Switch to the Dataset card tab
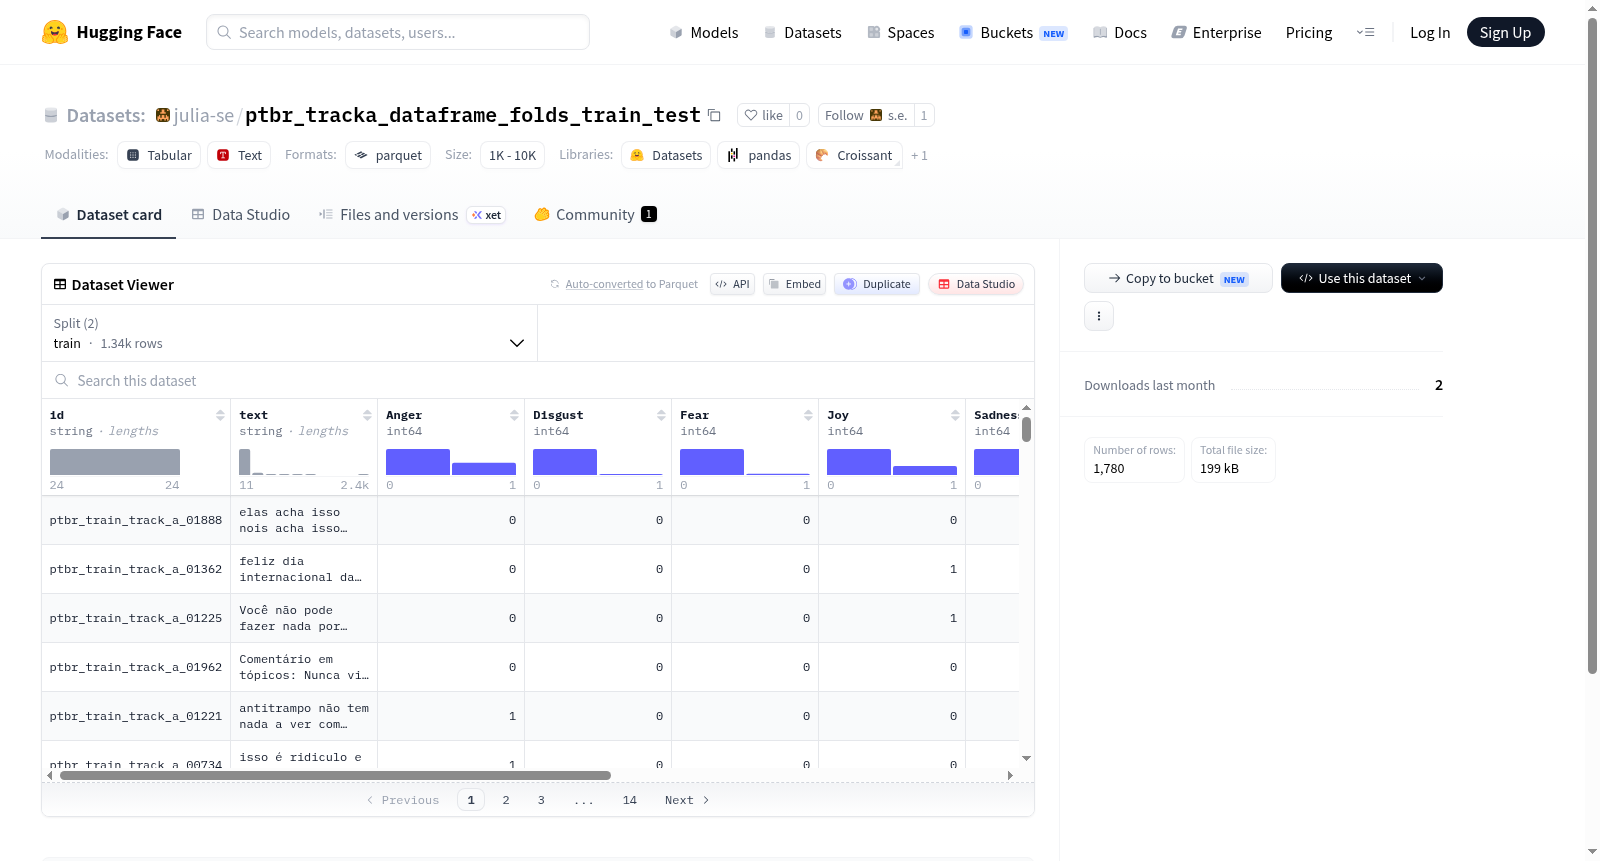Viewport: 1600px width, 861px height. click(x=108, y=214)
